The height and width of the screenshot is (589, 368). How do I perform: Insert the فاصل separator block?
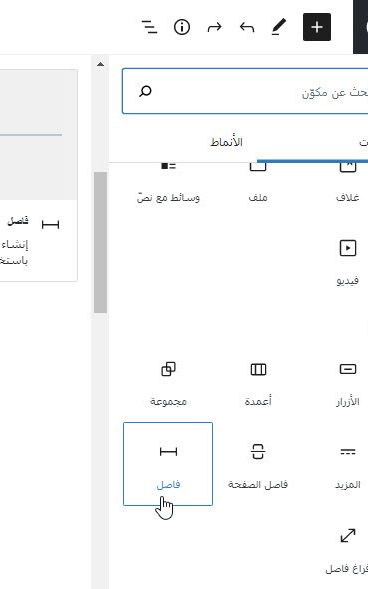click(x=168, y=464)
